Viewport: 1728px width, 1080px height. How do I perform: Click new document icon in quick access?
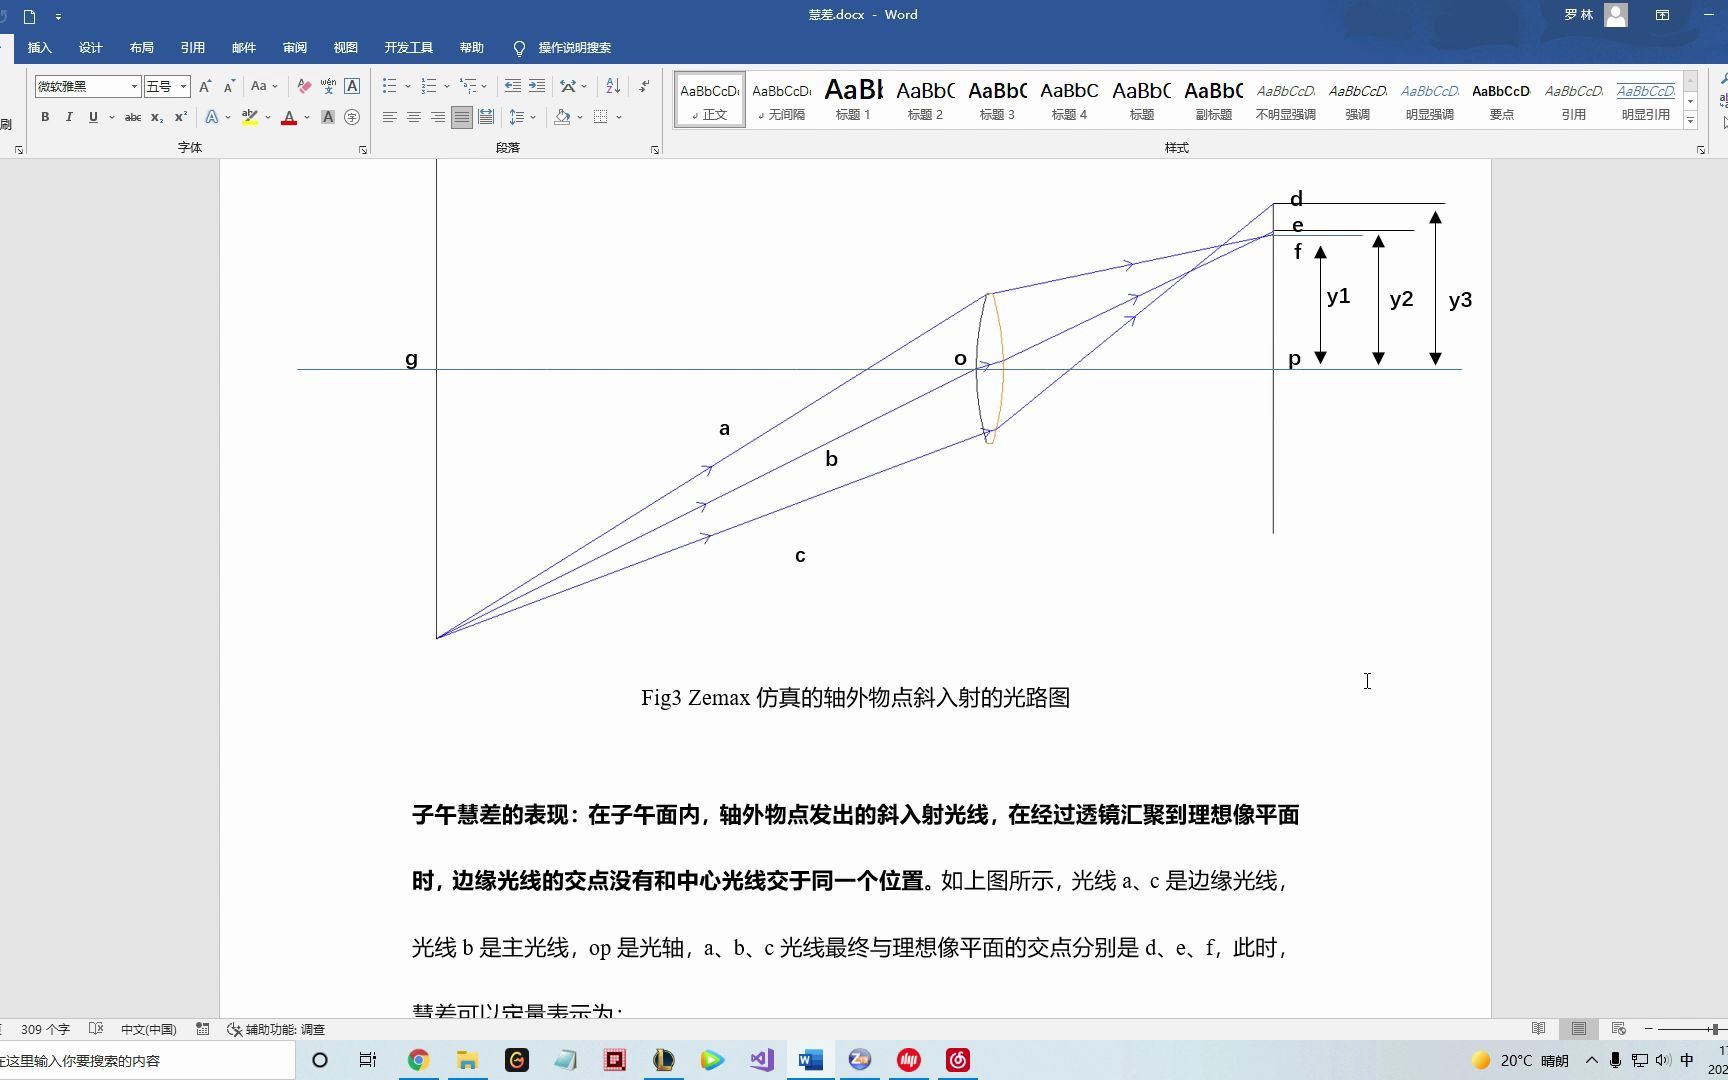(x=30, y=16)
